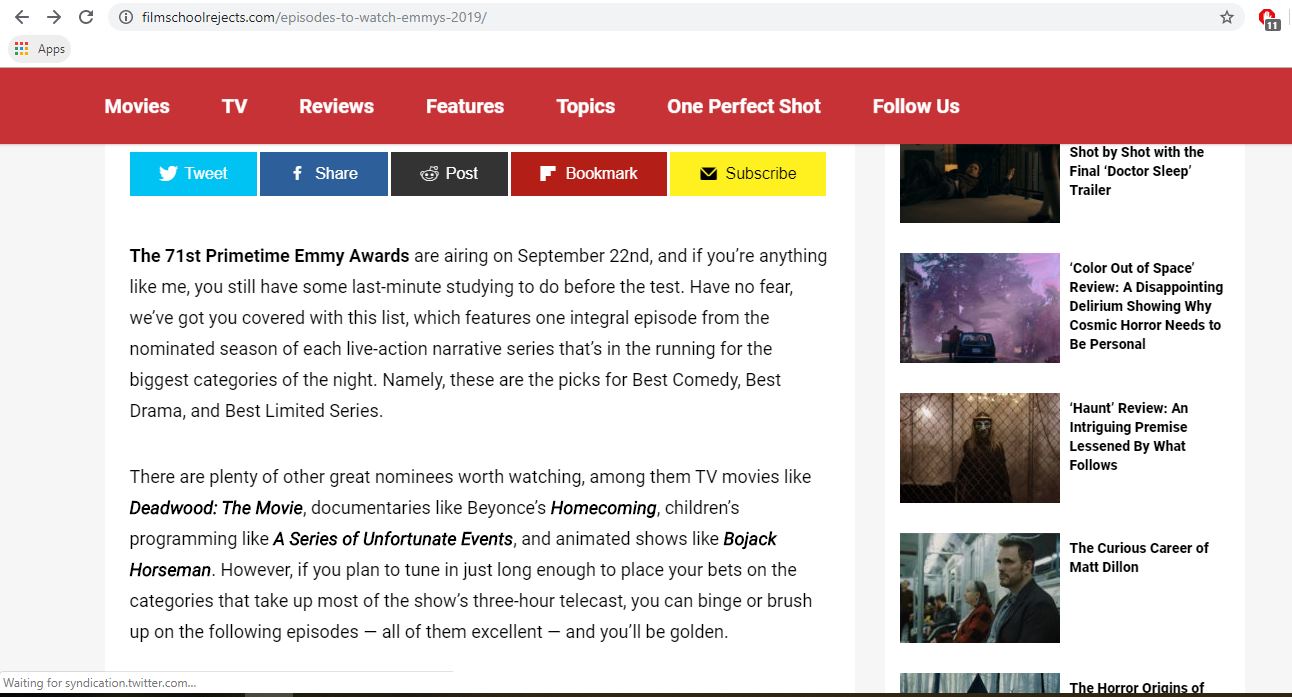Post article to Reddit
The width and height of the screenshot is (1292, 697).
point(449,173)
